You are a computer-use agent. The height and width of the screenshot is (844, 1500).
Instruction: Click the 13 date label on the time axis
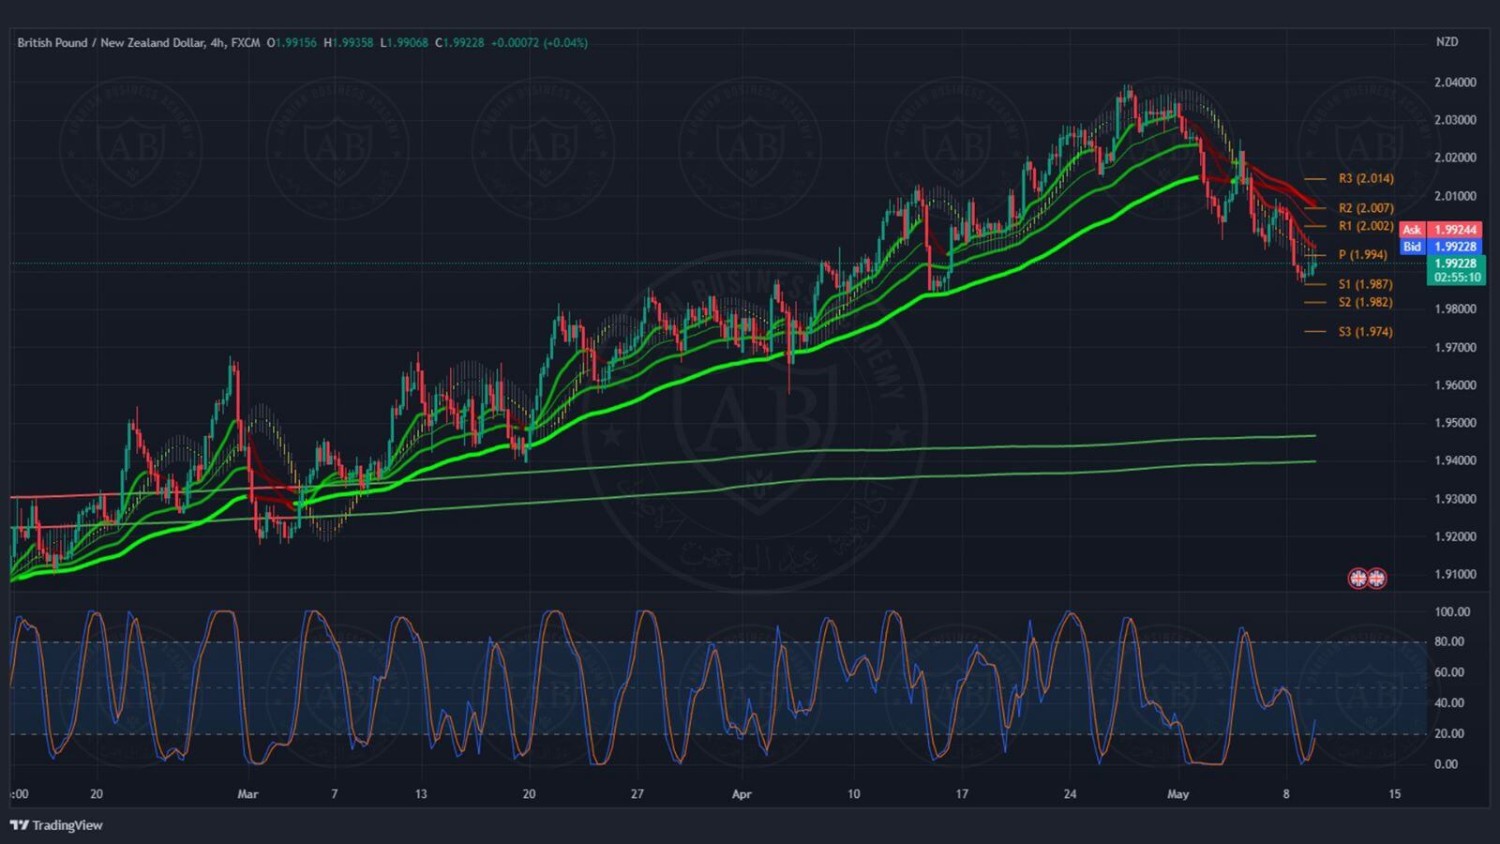tap(421, 794)
